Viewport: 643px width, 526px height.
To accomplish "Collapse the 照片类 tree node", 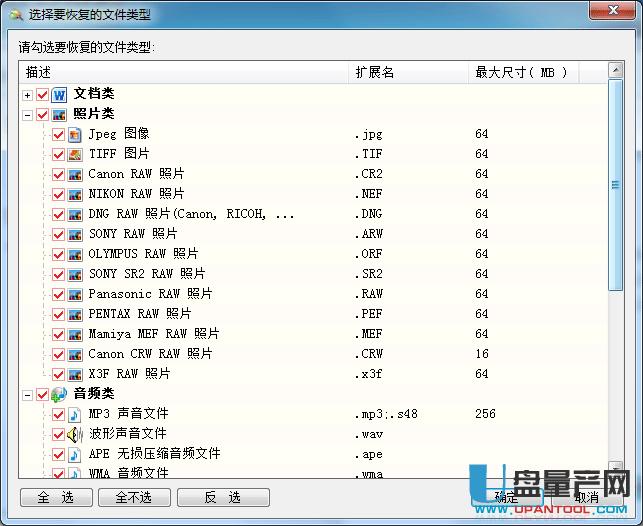I will pos(27,114).
